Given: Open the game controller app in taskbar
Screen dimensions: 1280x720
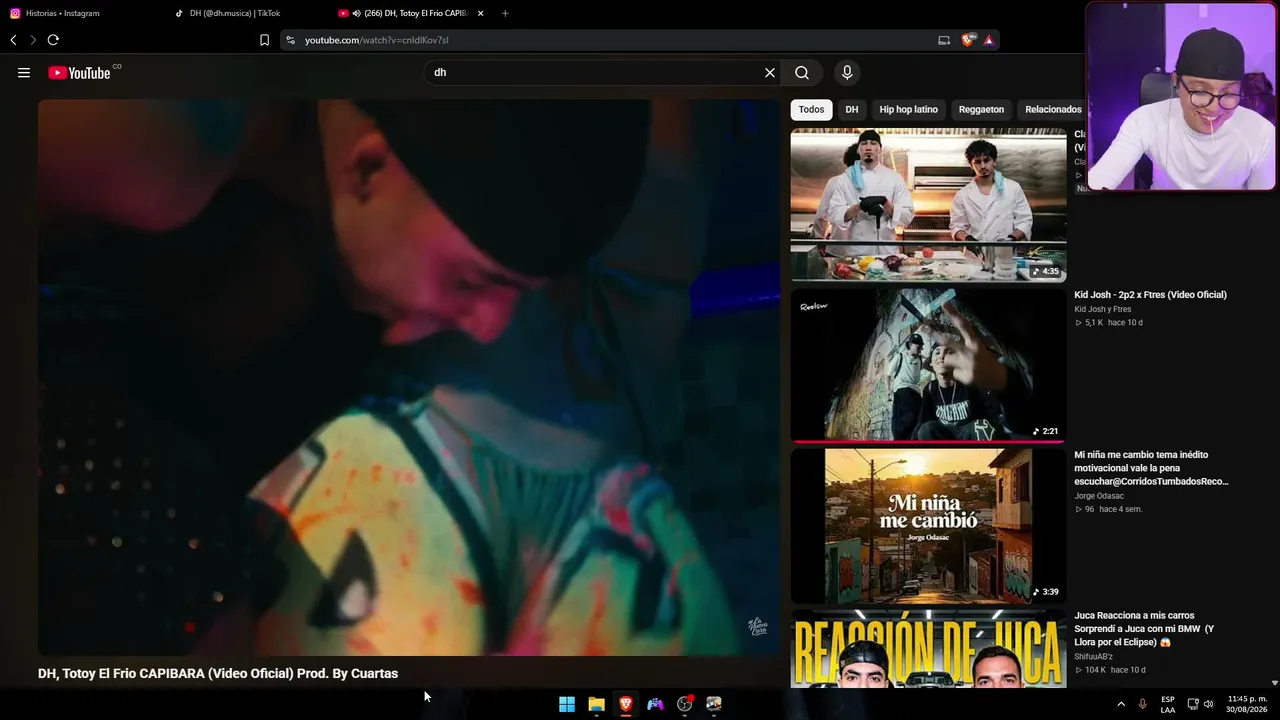Looking at the screenshot, I should point(655,704).
